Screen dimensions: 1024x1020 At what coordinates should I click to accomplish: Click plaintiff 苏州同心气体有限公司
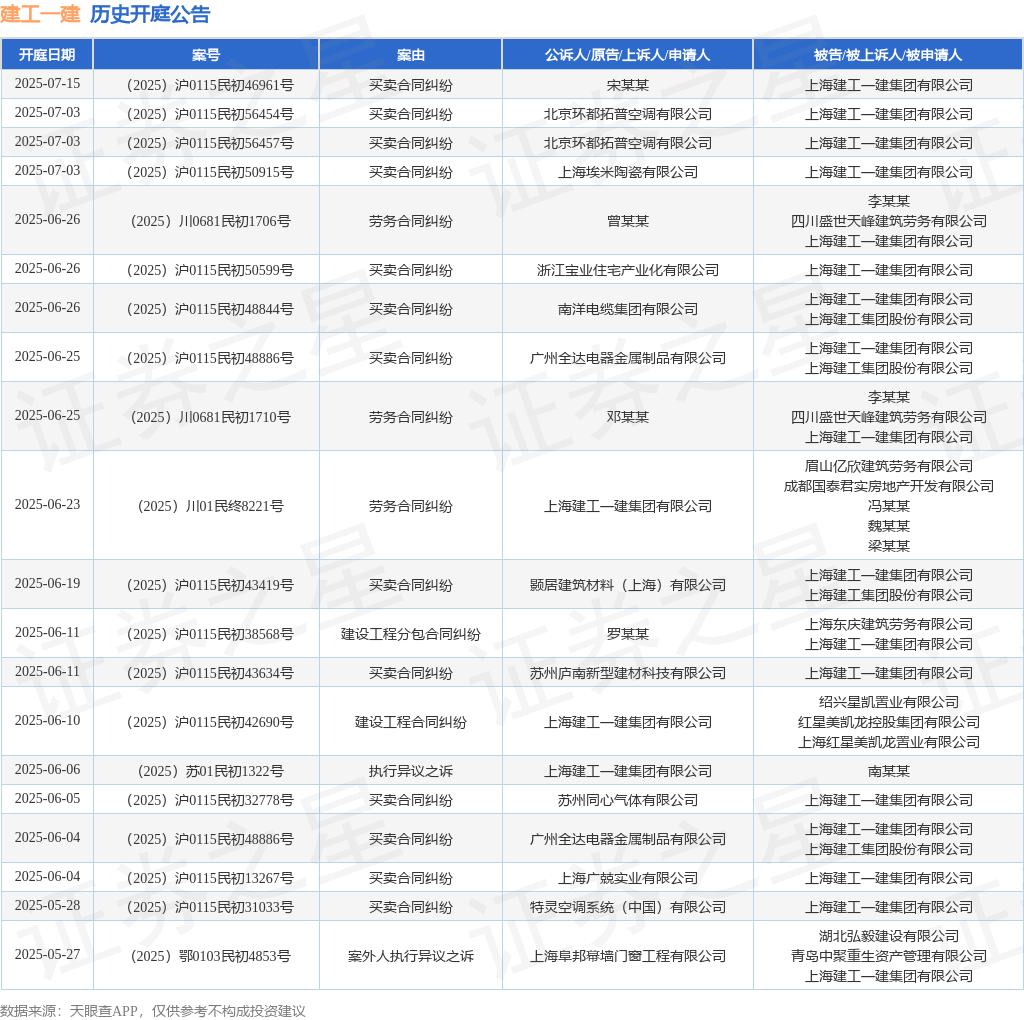click(628, 801)
